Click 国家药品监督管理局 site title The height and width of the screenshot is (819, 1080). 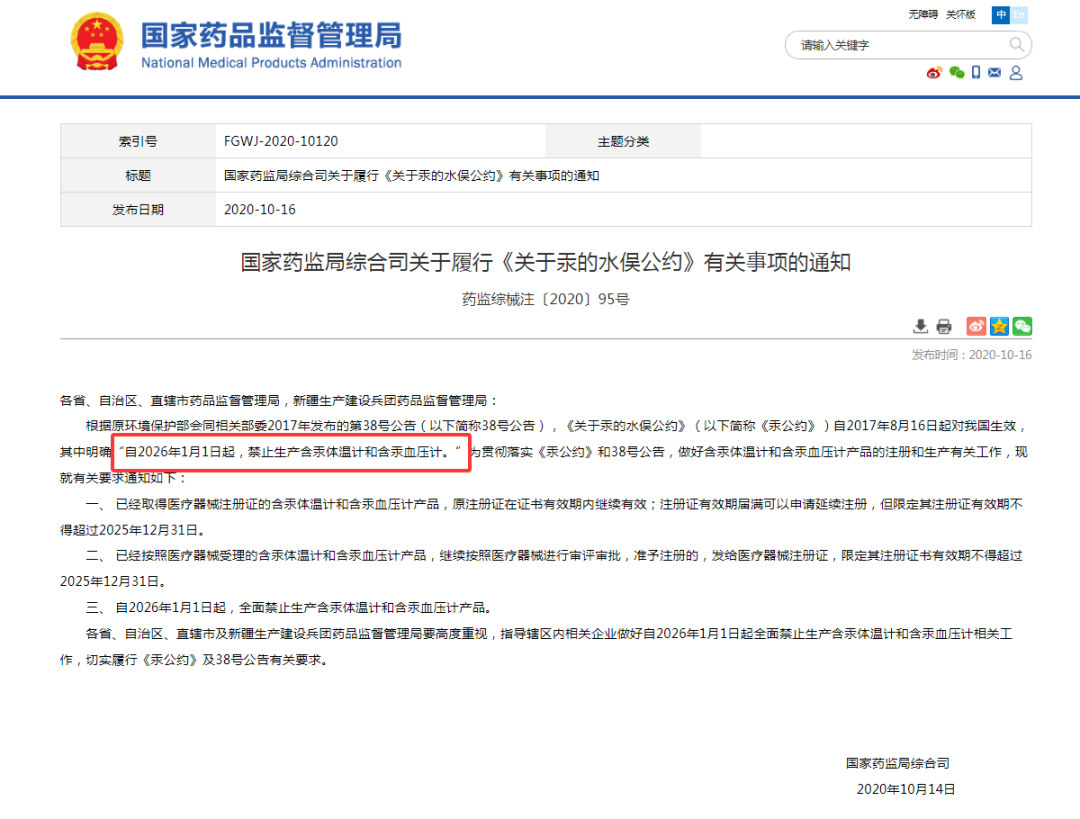click(x=270, y=36)
